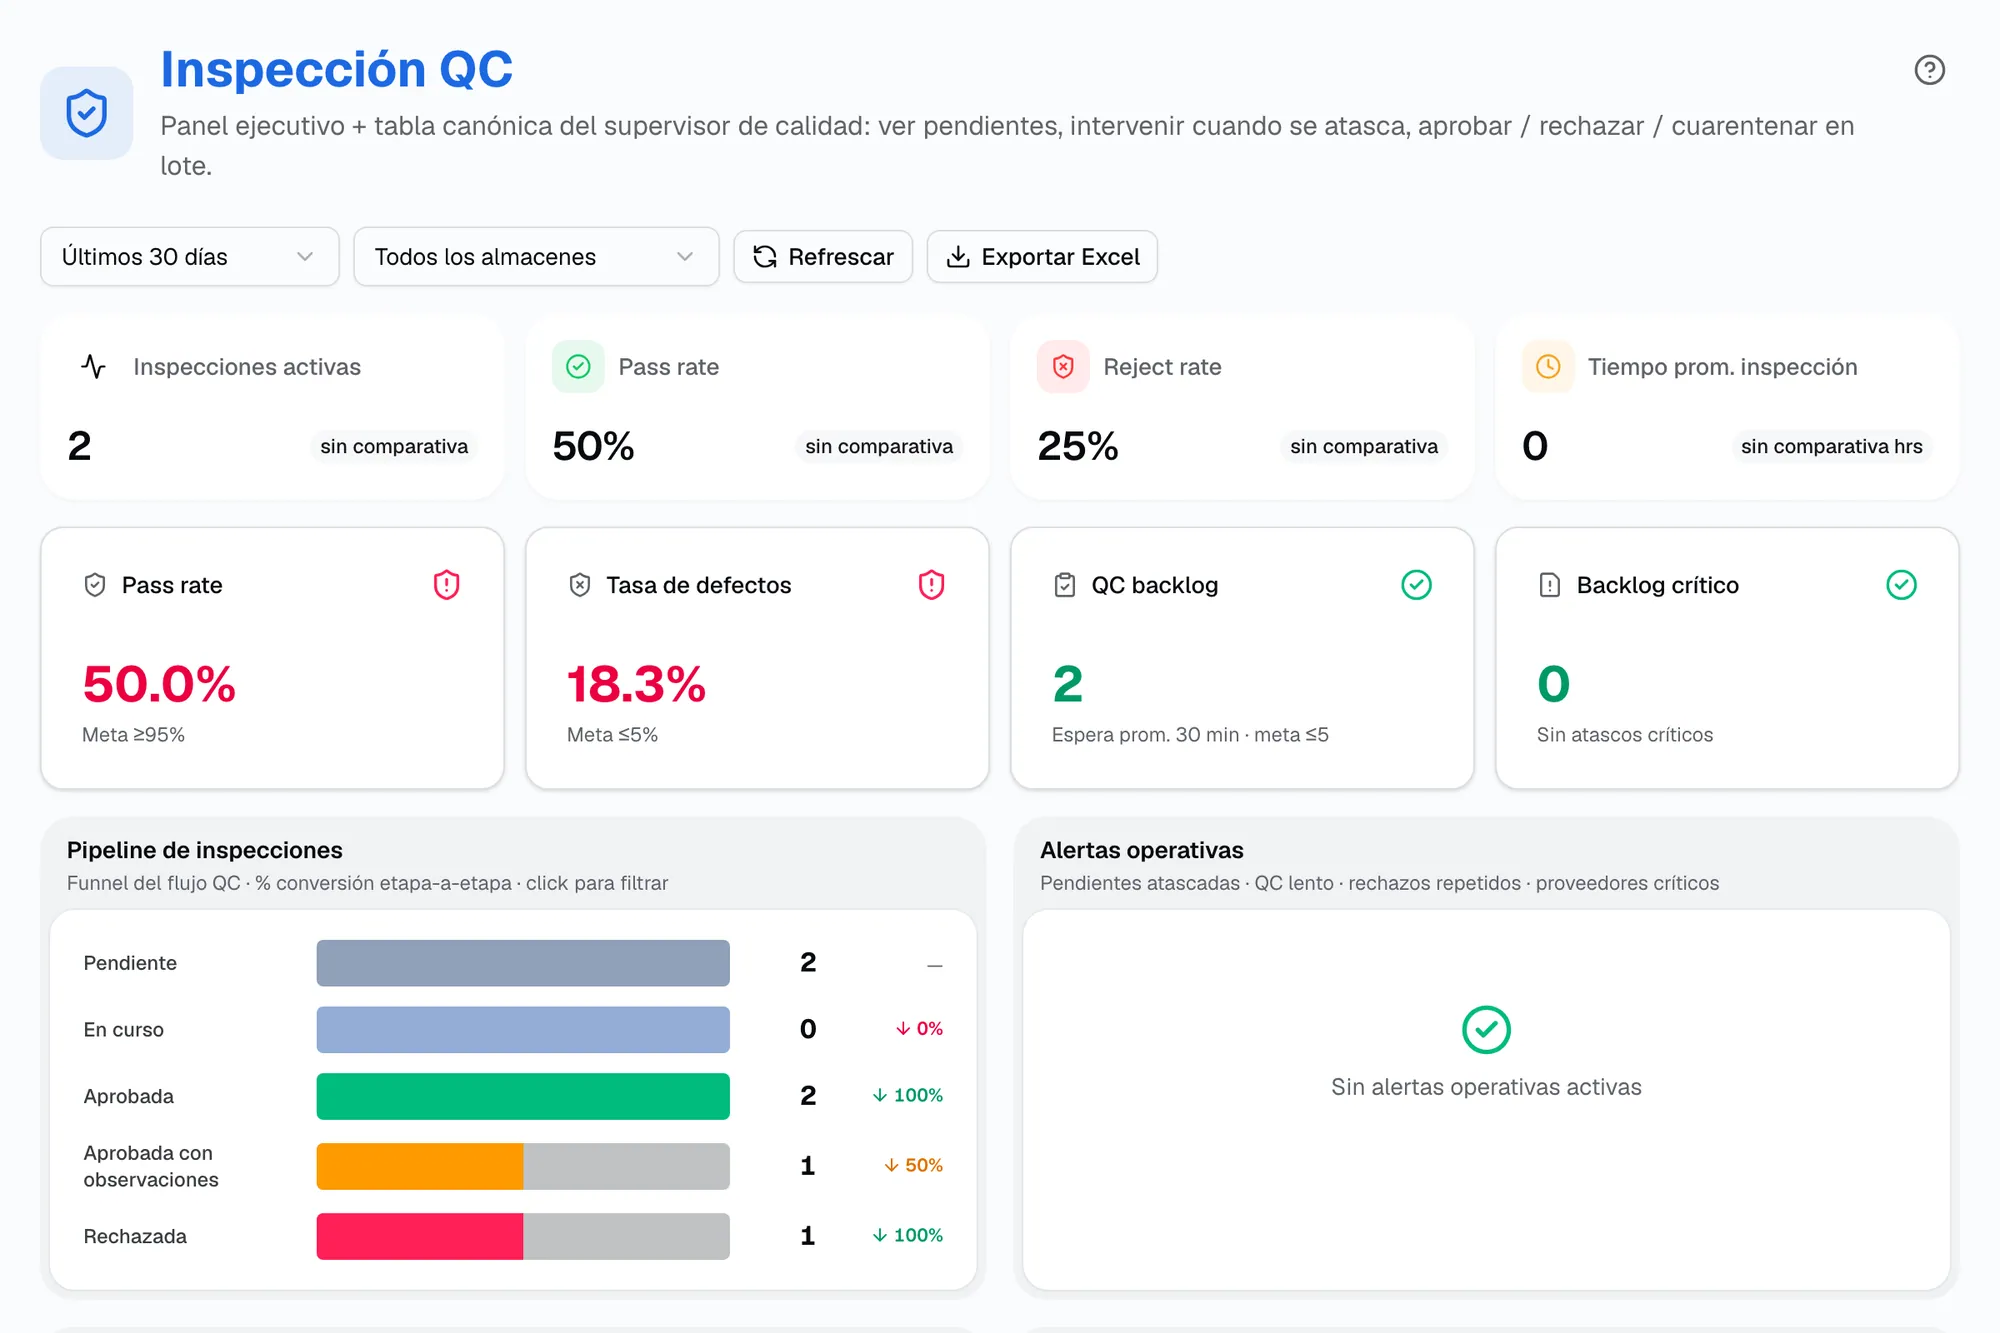Click the 50% conversion on Aprobada con observaciones
2000x1333 pixels.
click(914, 1165)
